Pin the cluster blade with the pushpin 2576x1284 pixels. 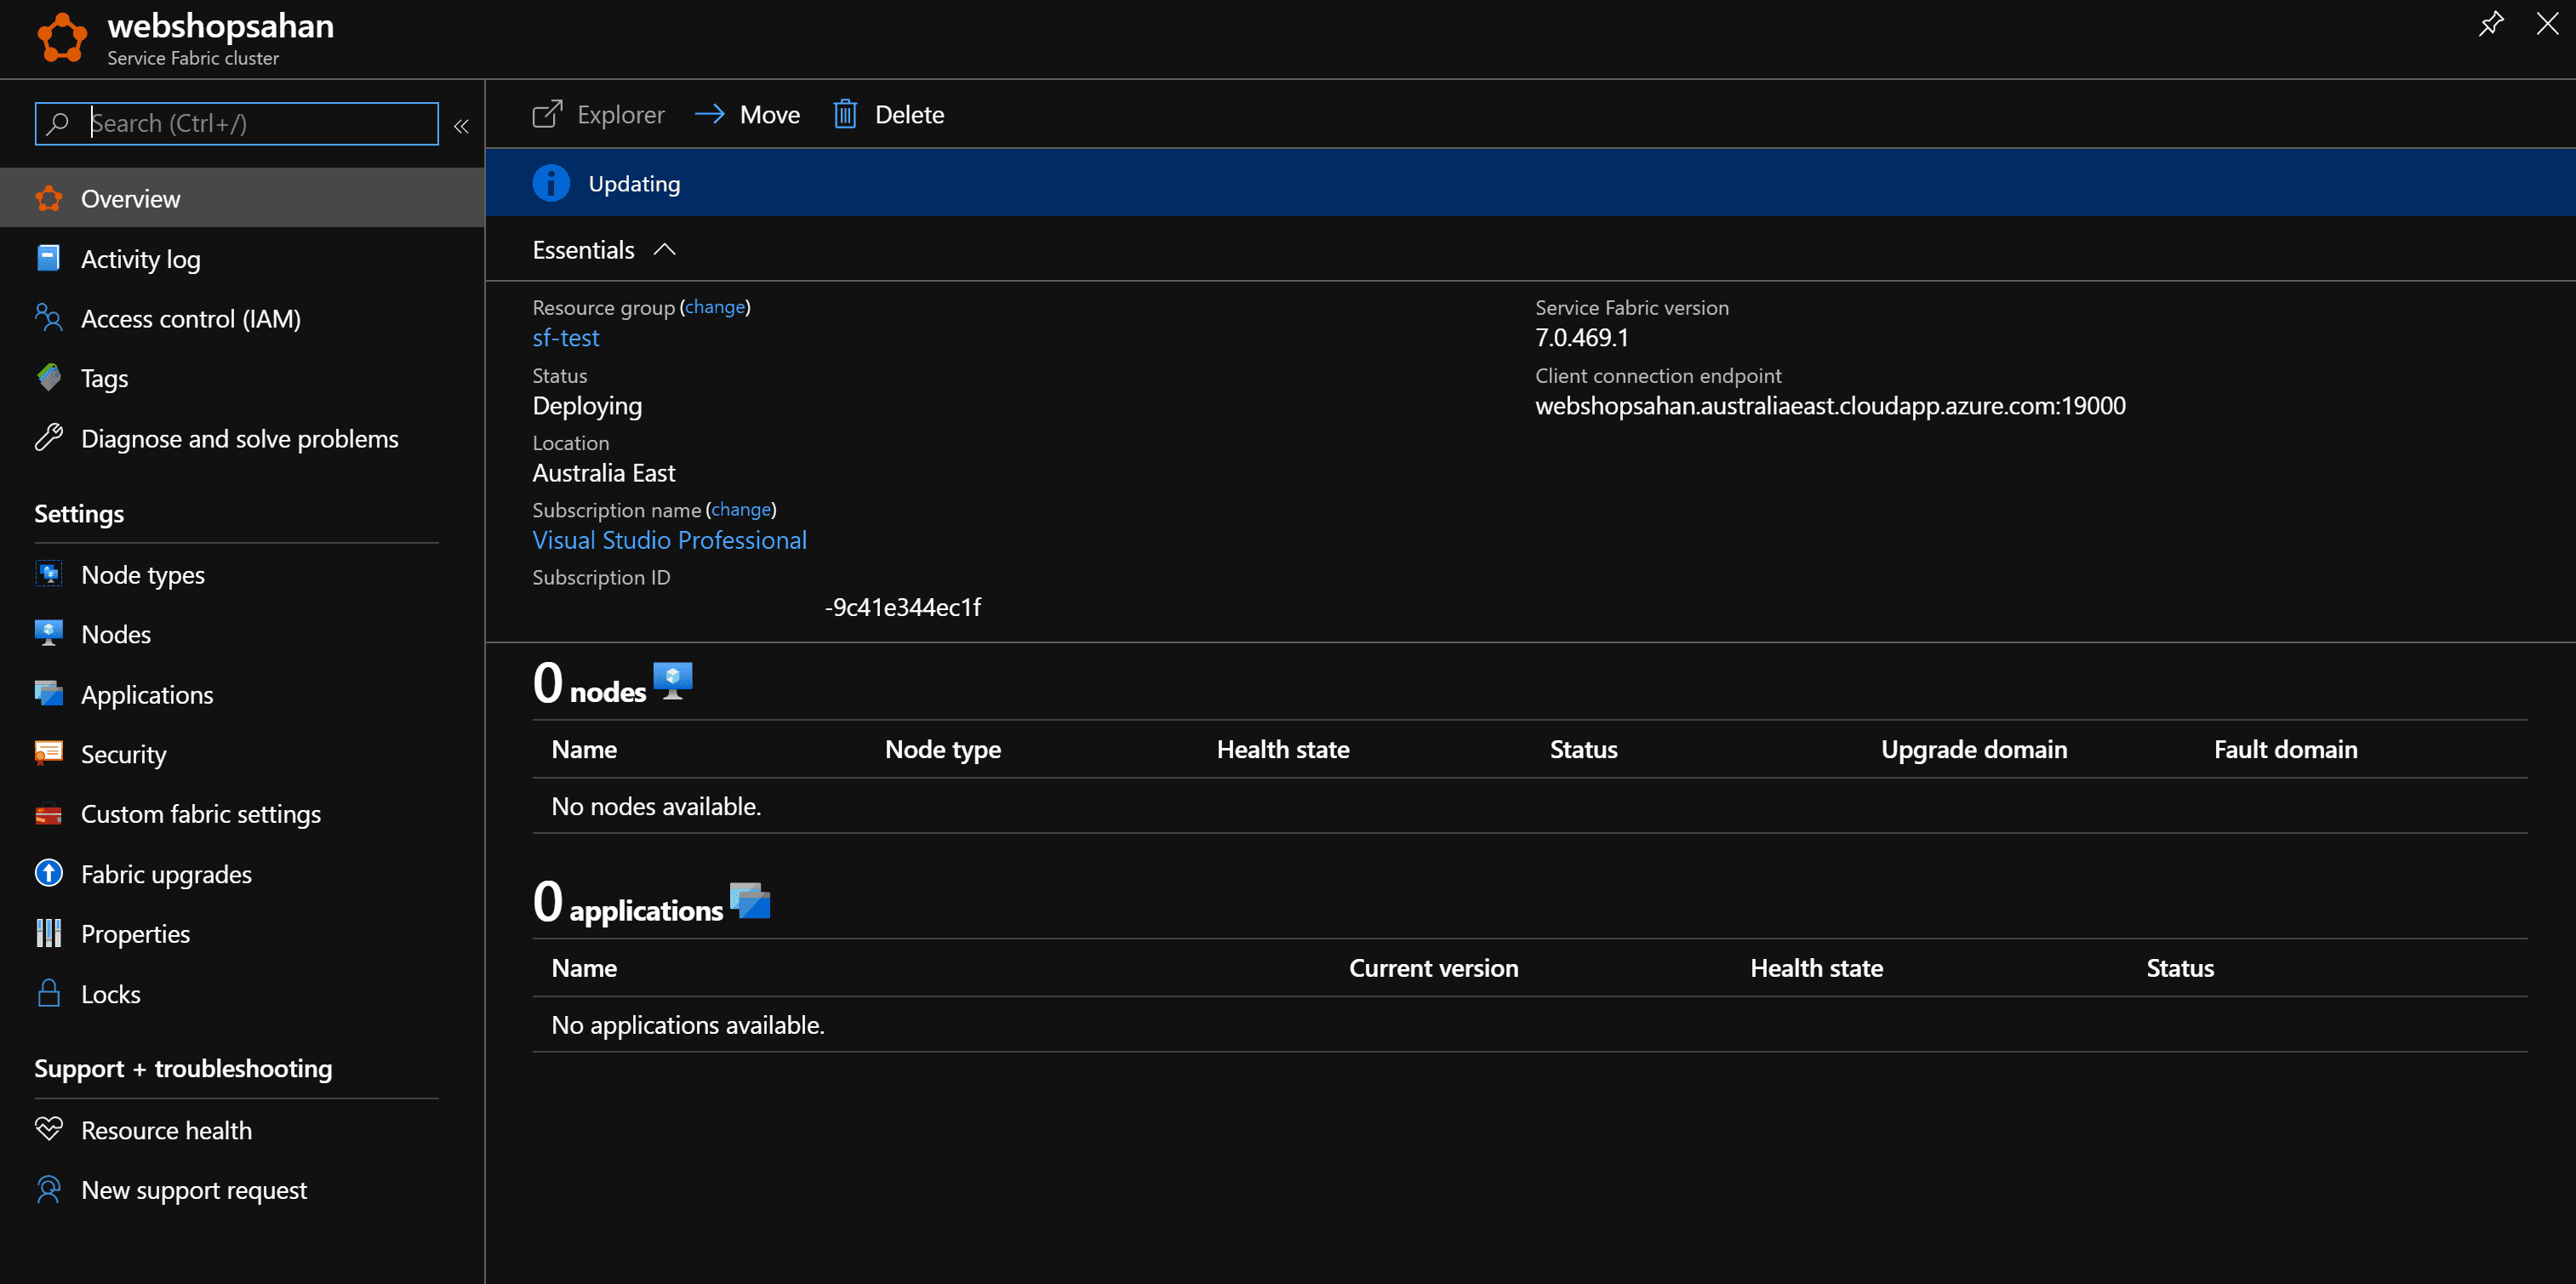(x=2491, y=24)
